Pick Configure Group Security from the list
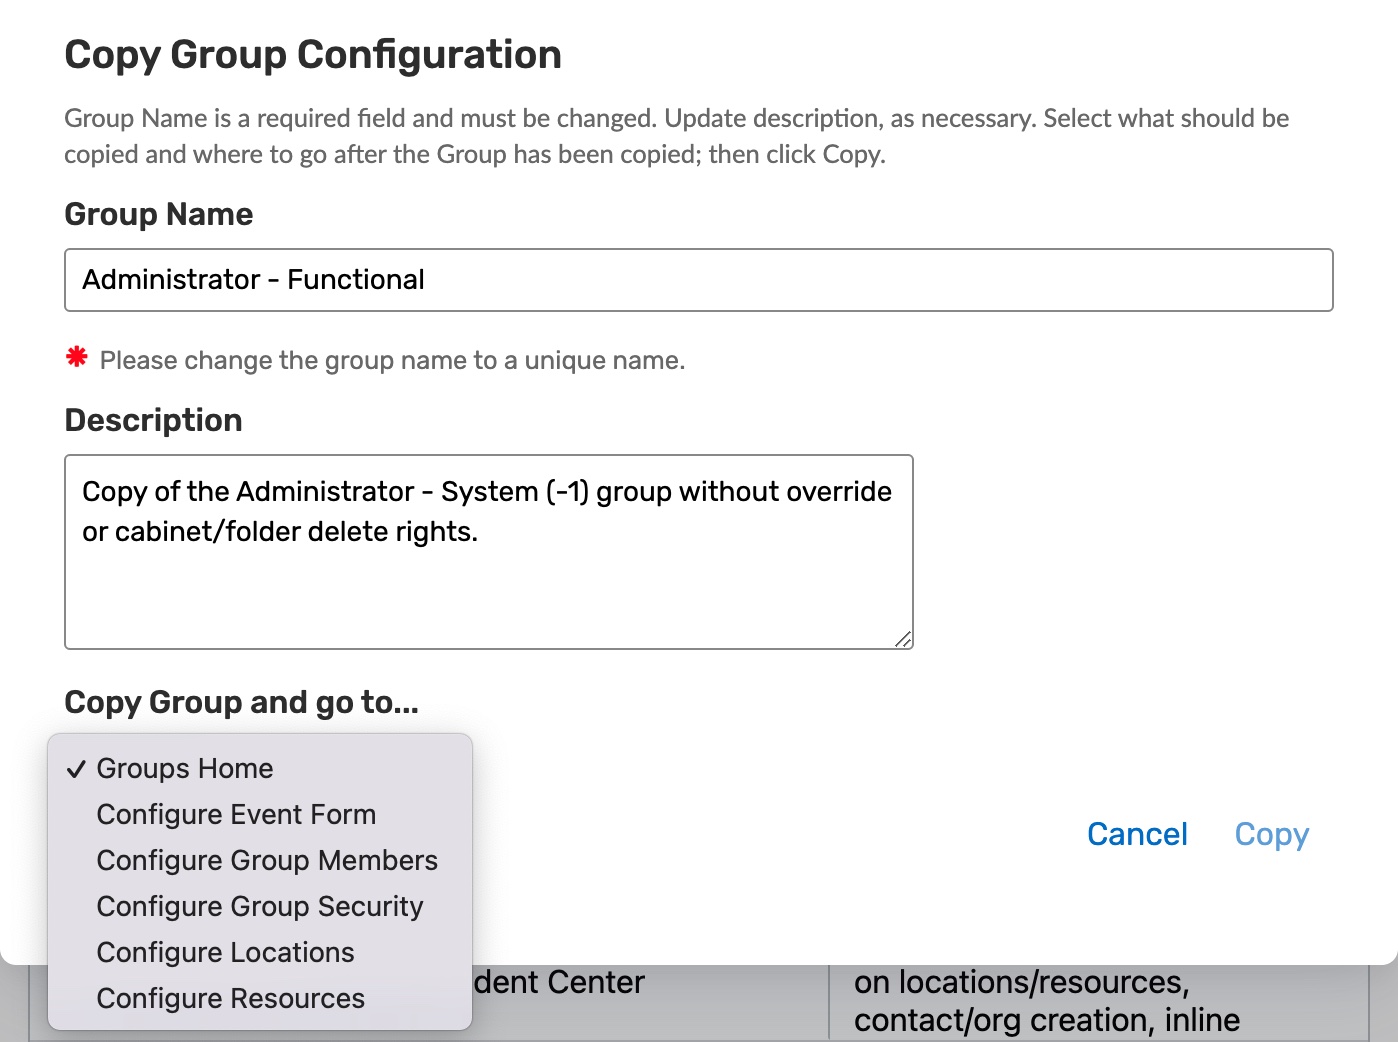The height and width of the screenshot is (1042, 1398). [260, 906]
